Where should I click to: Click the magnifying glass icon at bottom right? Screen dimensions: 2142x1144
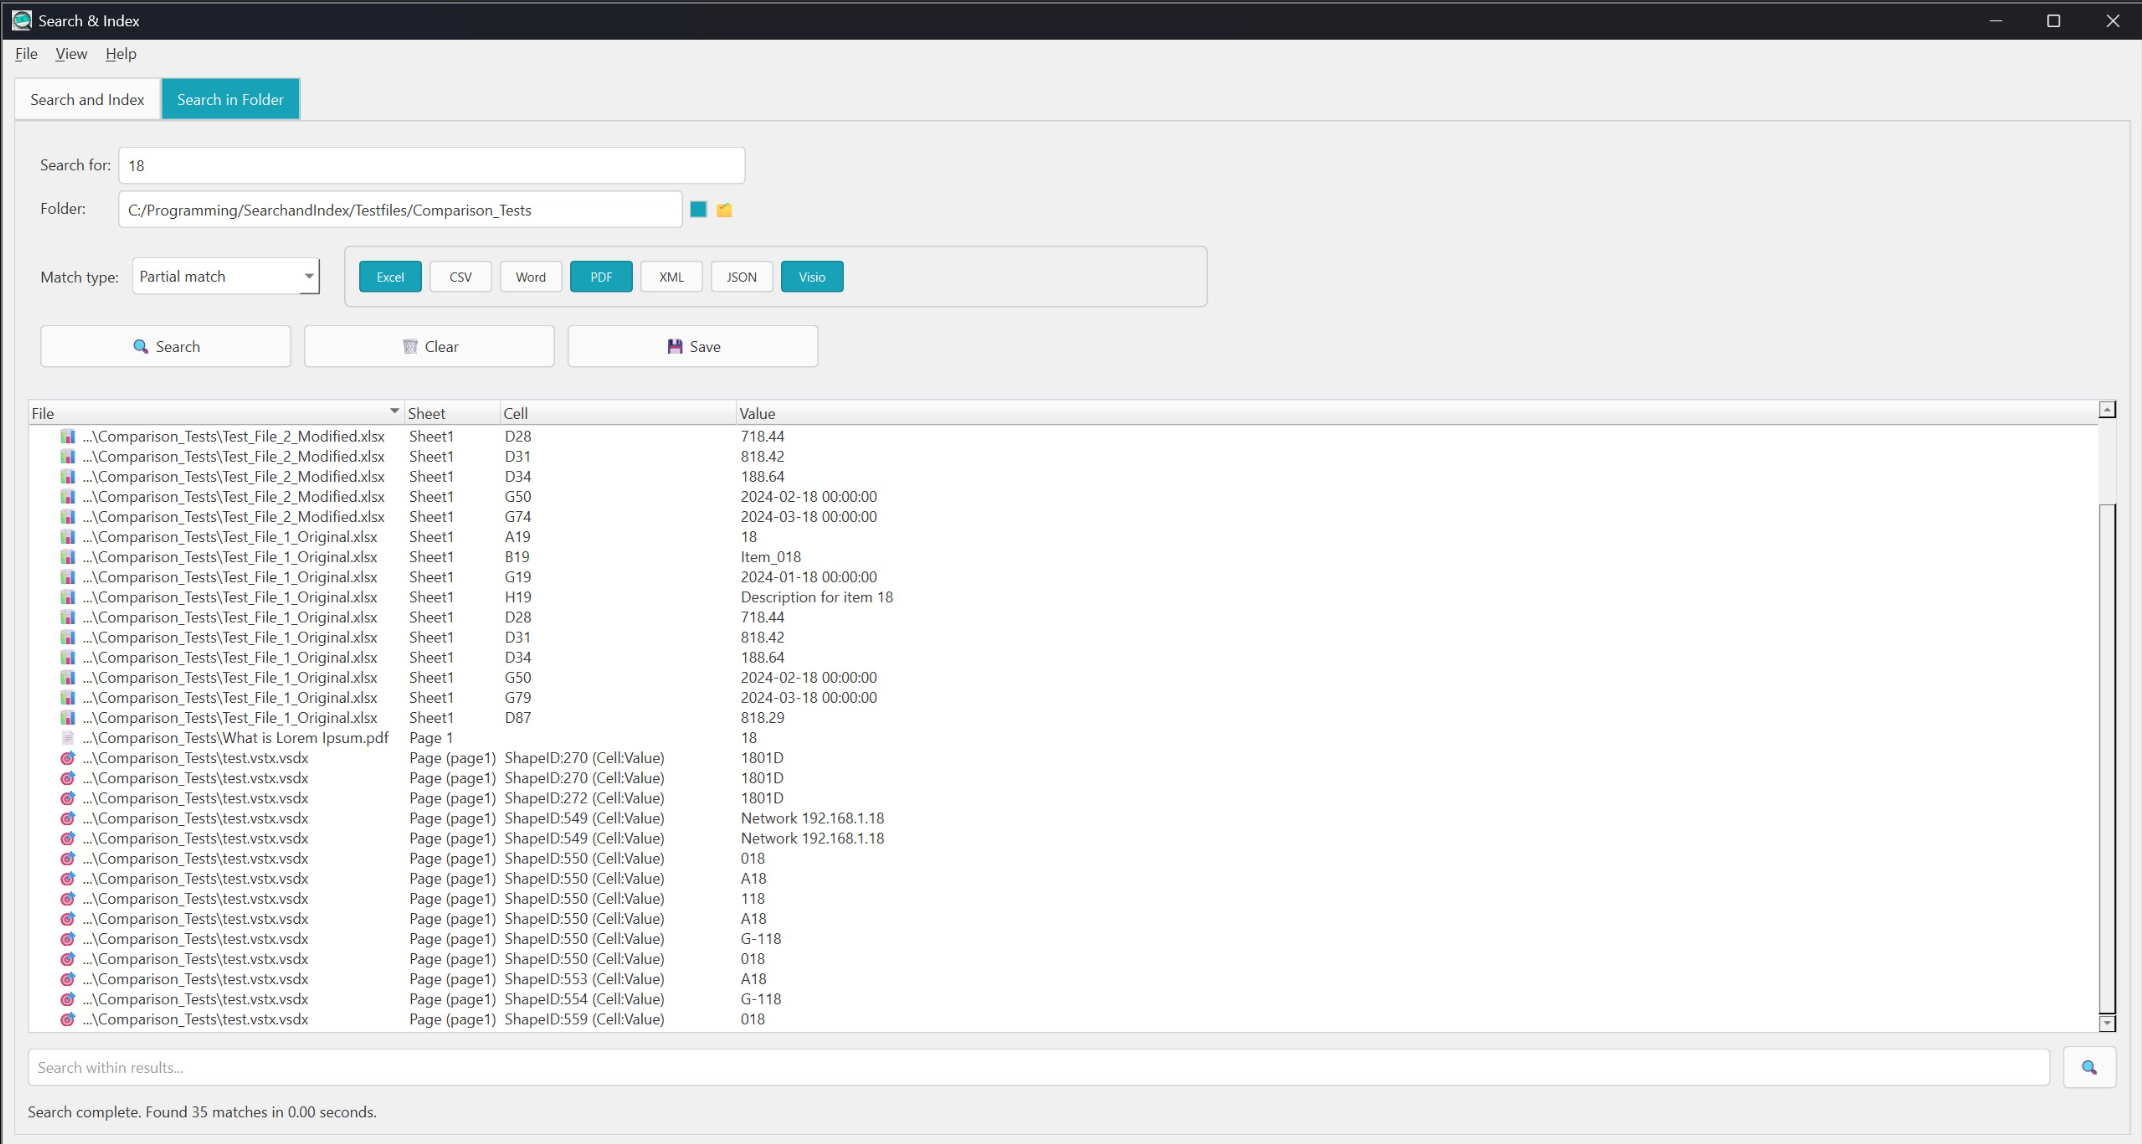[2089, 1066]
